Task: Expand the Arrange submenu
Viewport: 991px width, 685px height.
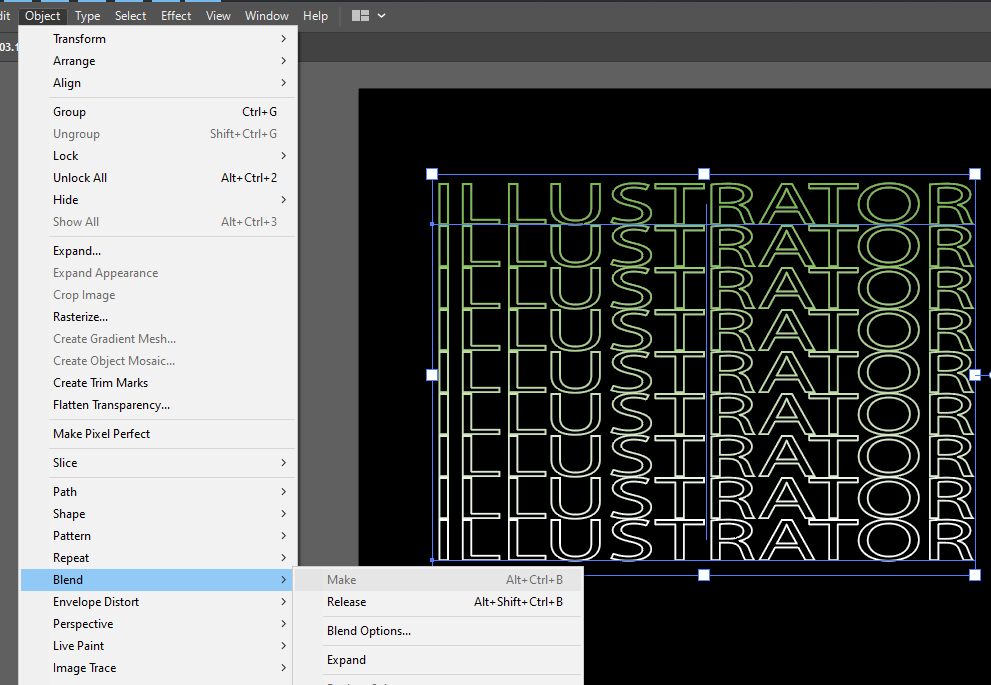Action: point(157,61)
